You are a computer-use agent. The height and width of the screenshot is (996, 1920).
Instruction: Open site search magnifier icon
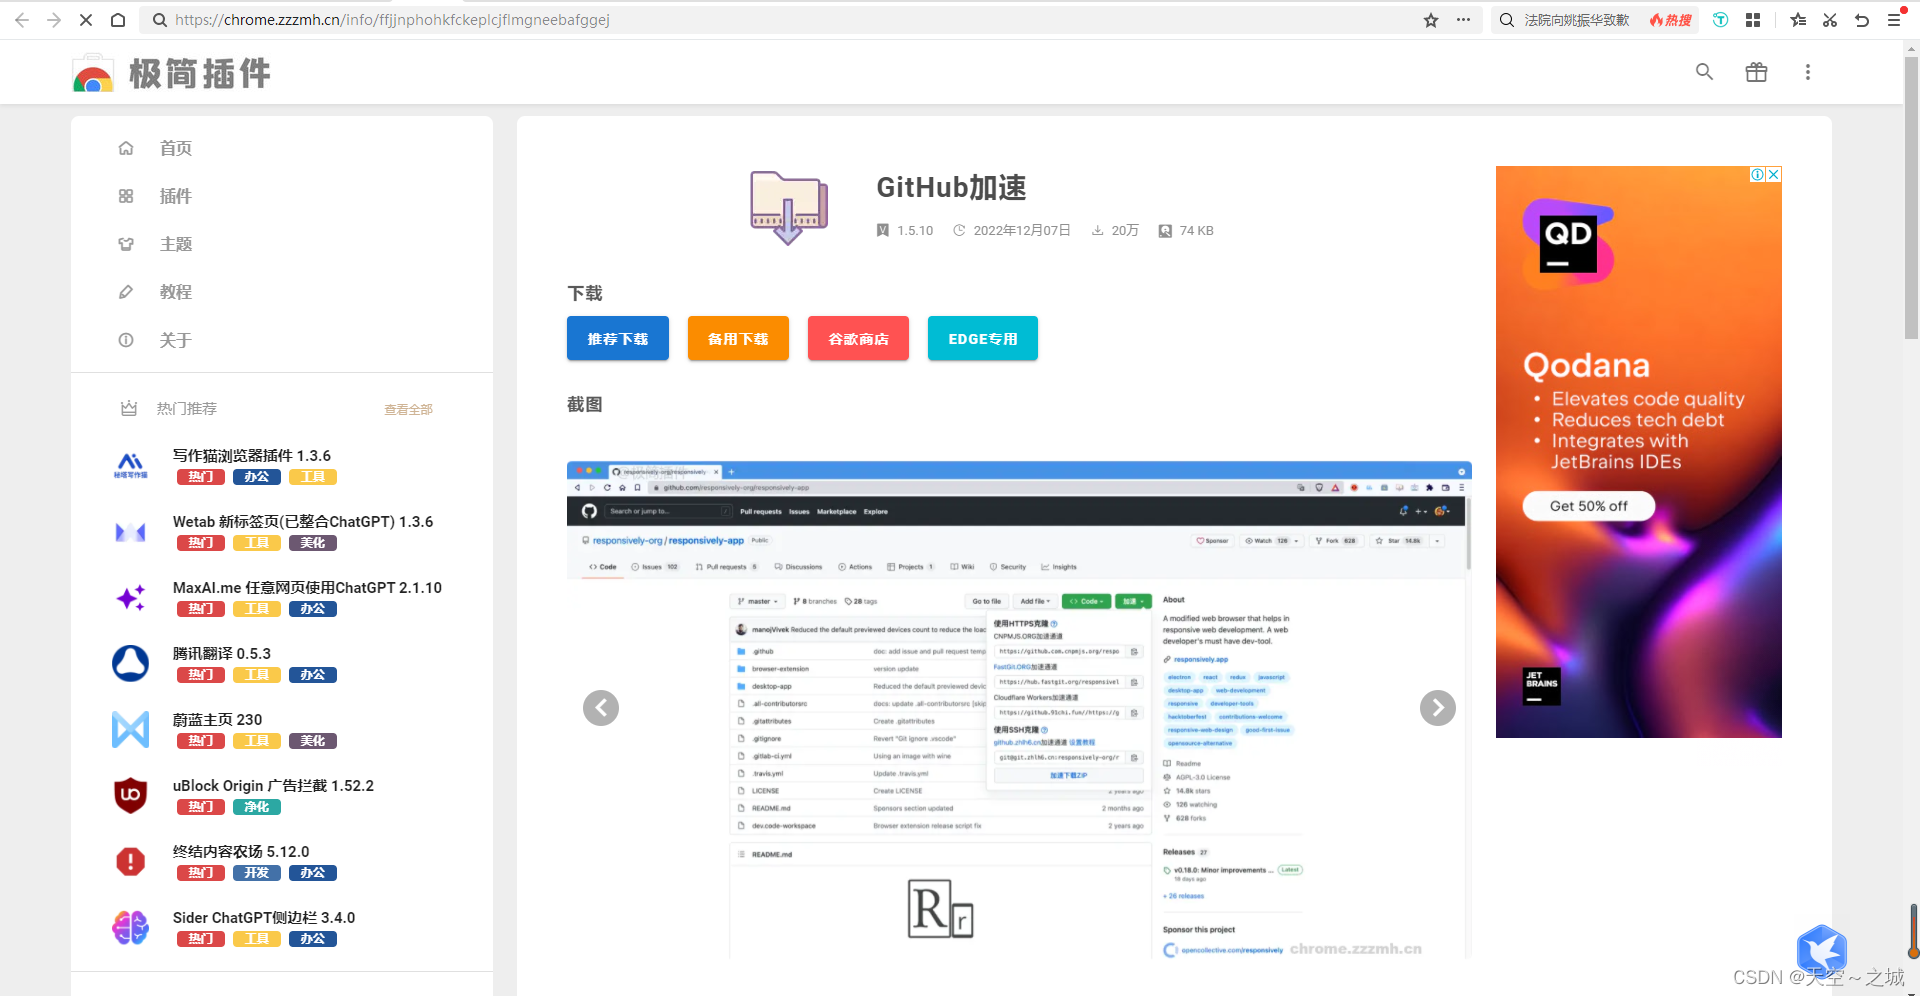point(1705,72)
